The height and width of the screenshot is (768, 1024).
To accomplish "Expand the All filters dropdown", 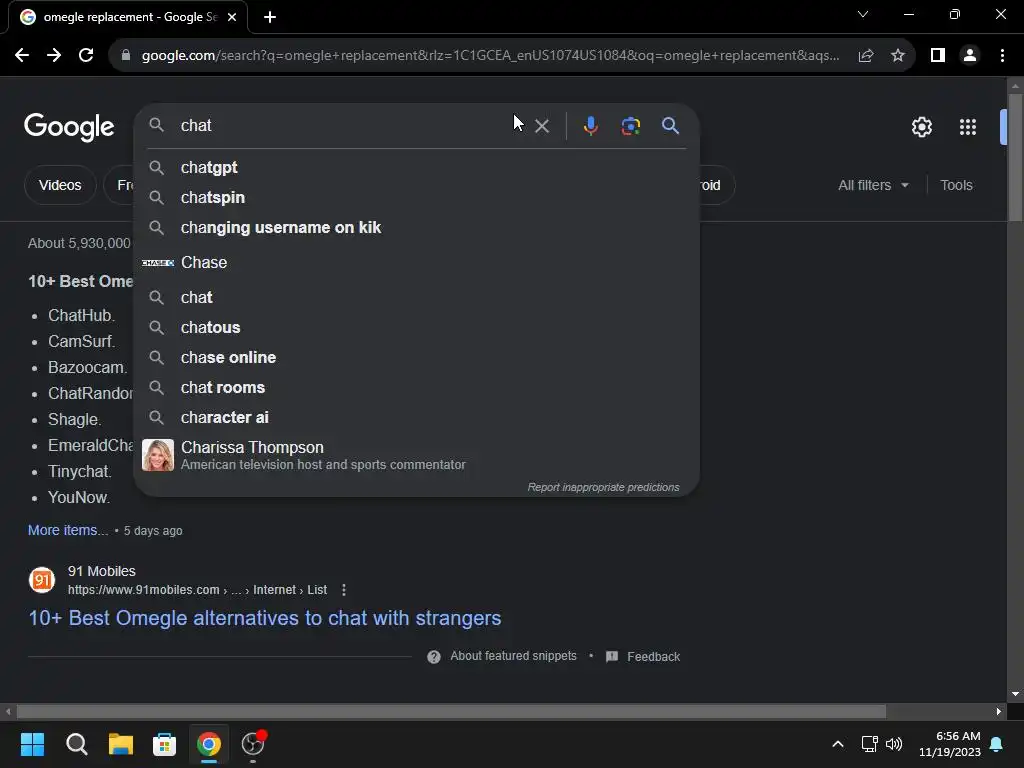I will tap(873, 185).
